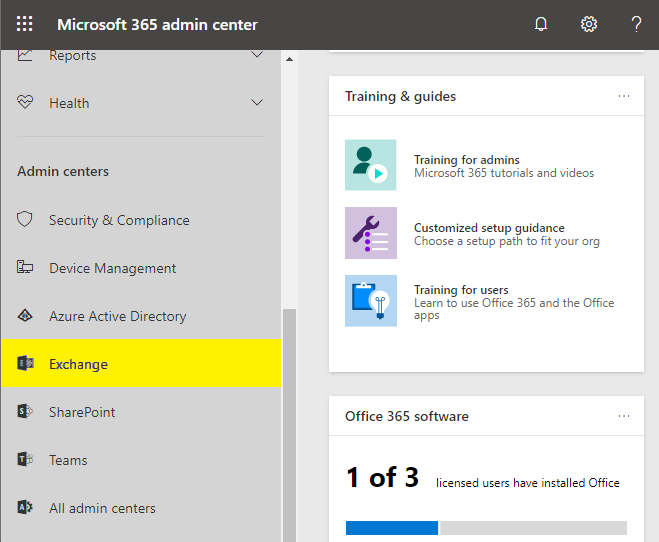
Task: Open the settings gear icon
Action: coord(589,24)
